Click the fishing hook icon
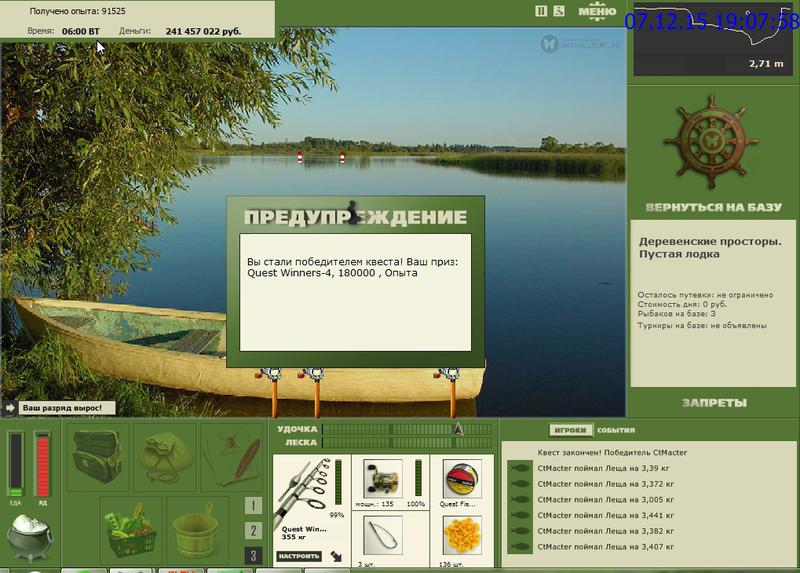Viewport: 800px width, 573px height. [382, 535]
